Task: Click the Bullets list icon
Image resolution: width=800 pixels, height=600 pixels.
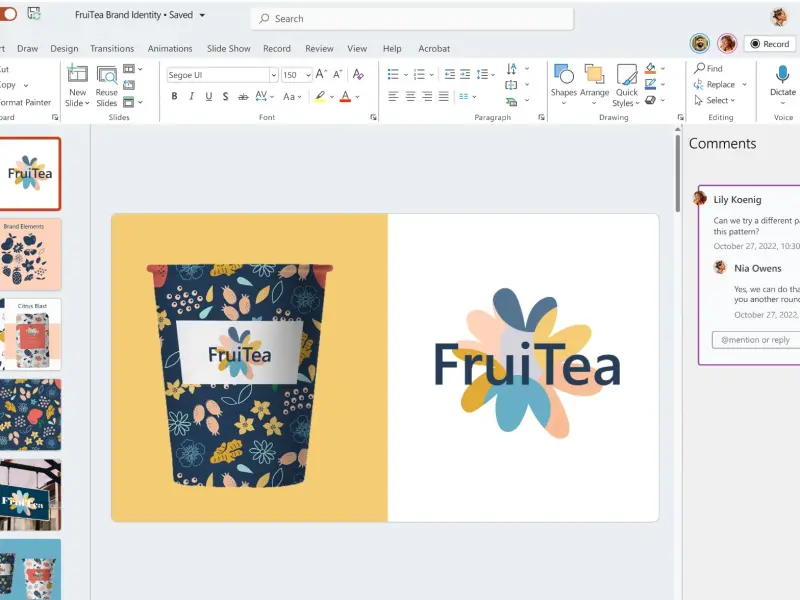Action: (x=393, y=74)
